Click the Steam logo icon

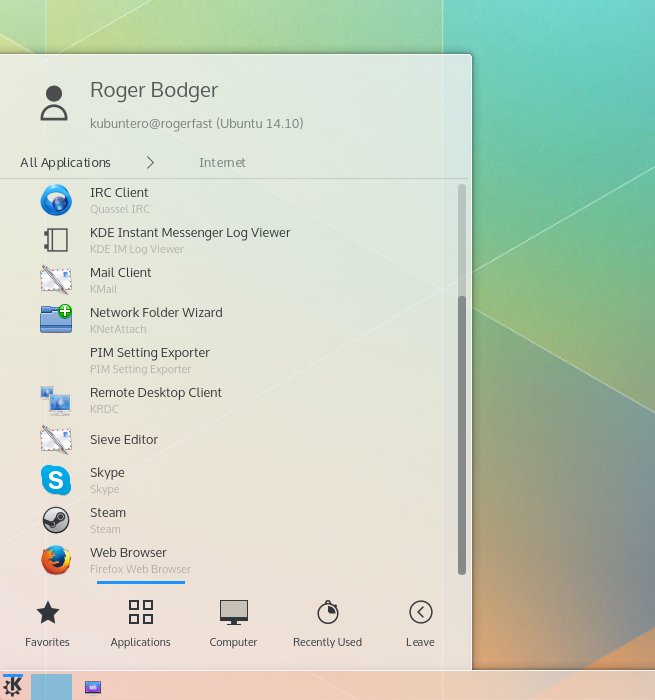pos(56,520)
